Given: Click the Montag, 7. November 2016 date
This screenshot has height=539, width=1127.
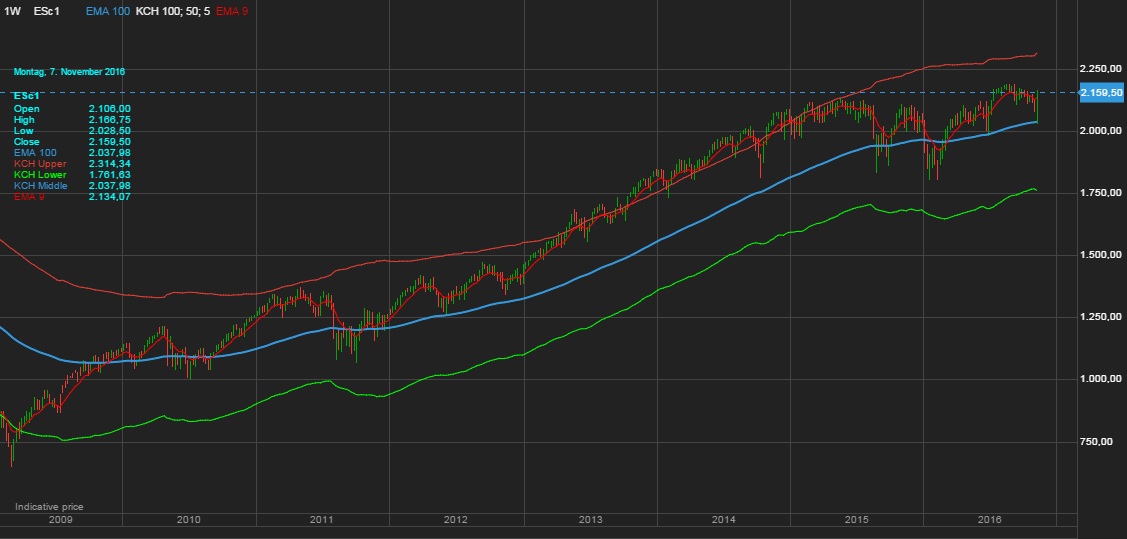Looking at the screenshot, I should (69, 72).
